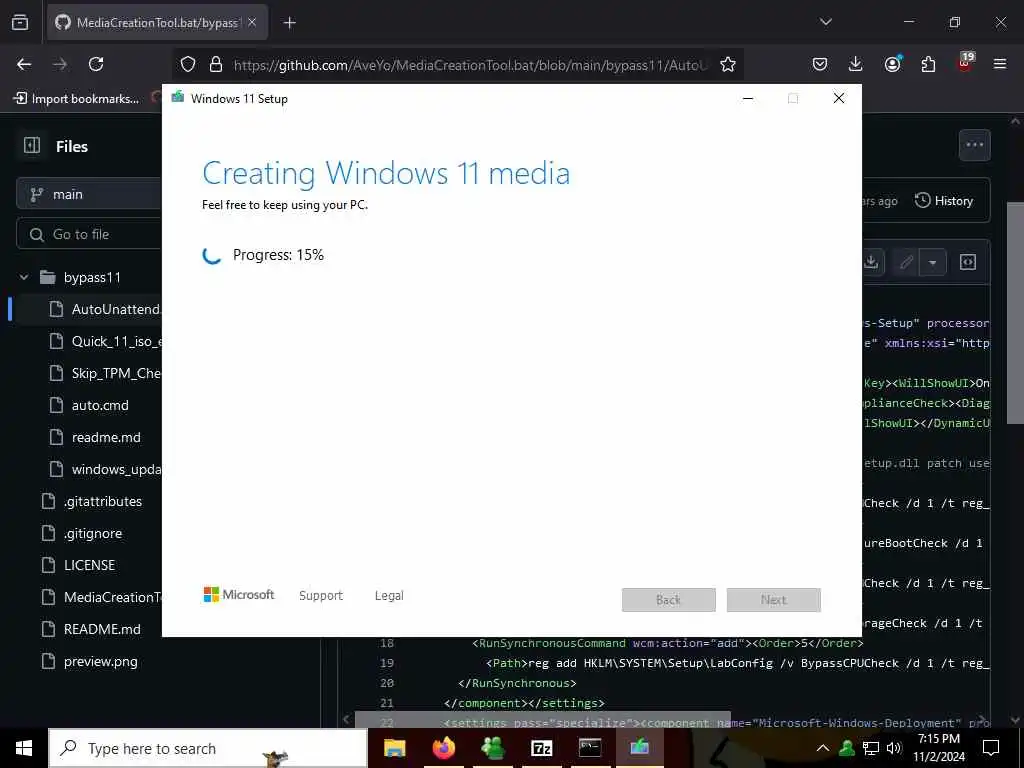The width and height of the screenshot is (1024, 768).
Task: Click the taskbar search box
Action: click(x=208, y=748)
